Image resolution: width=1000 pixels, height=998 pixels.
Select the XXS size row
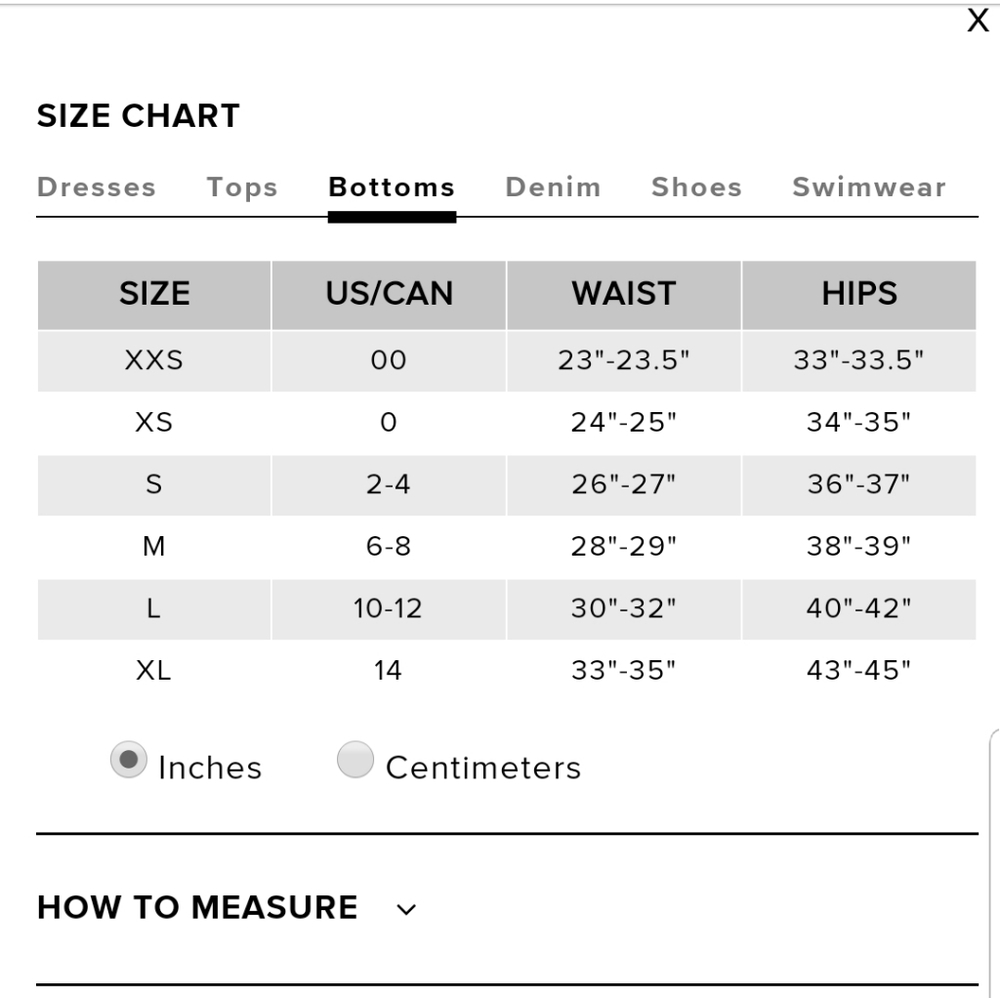[x=154, y=360]
